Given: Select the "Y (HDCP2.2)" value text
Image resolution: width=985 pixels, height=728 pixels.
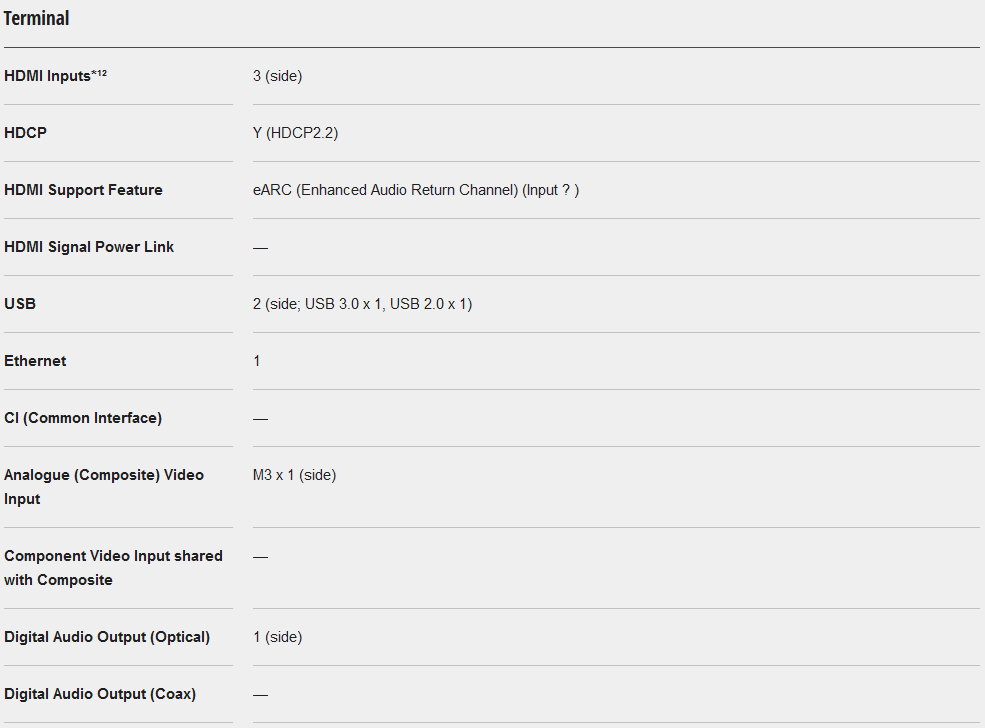Looking at the screenshot, I should (x=295, y=133).
